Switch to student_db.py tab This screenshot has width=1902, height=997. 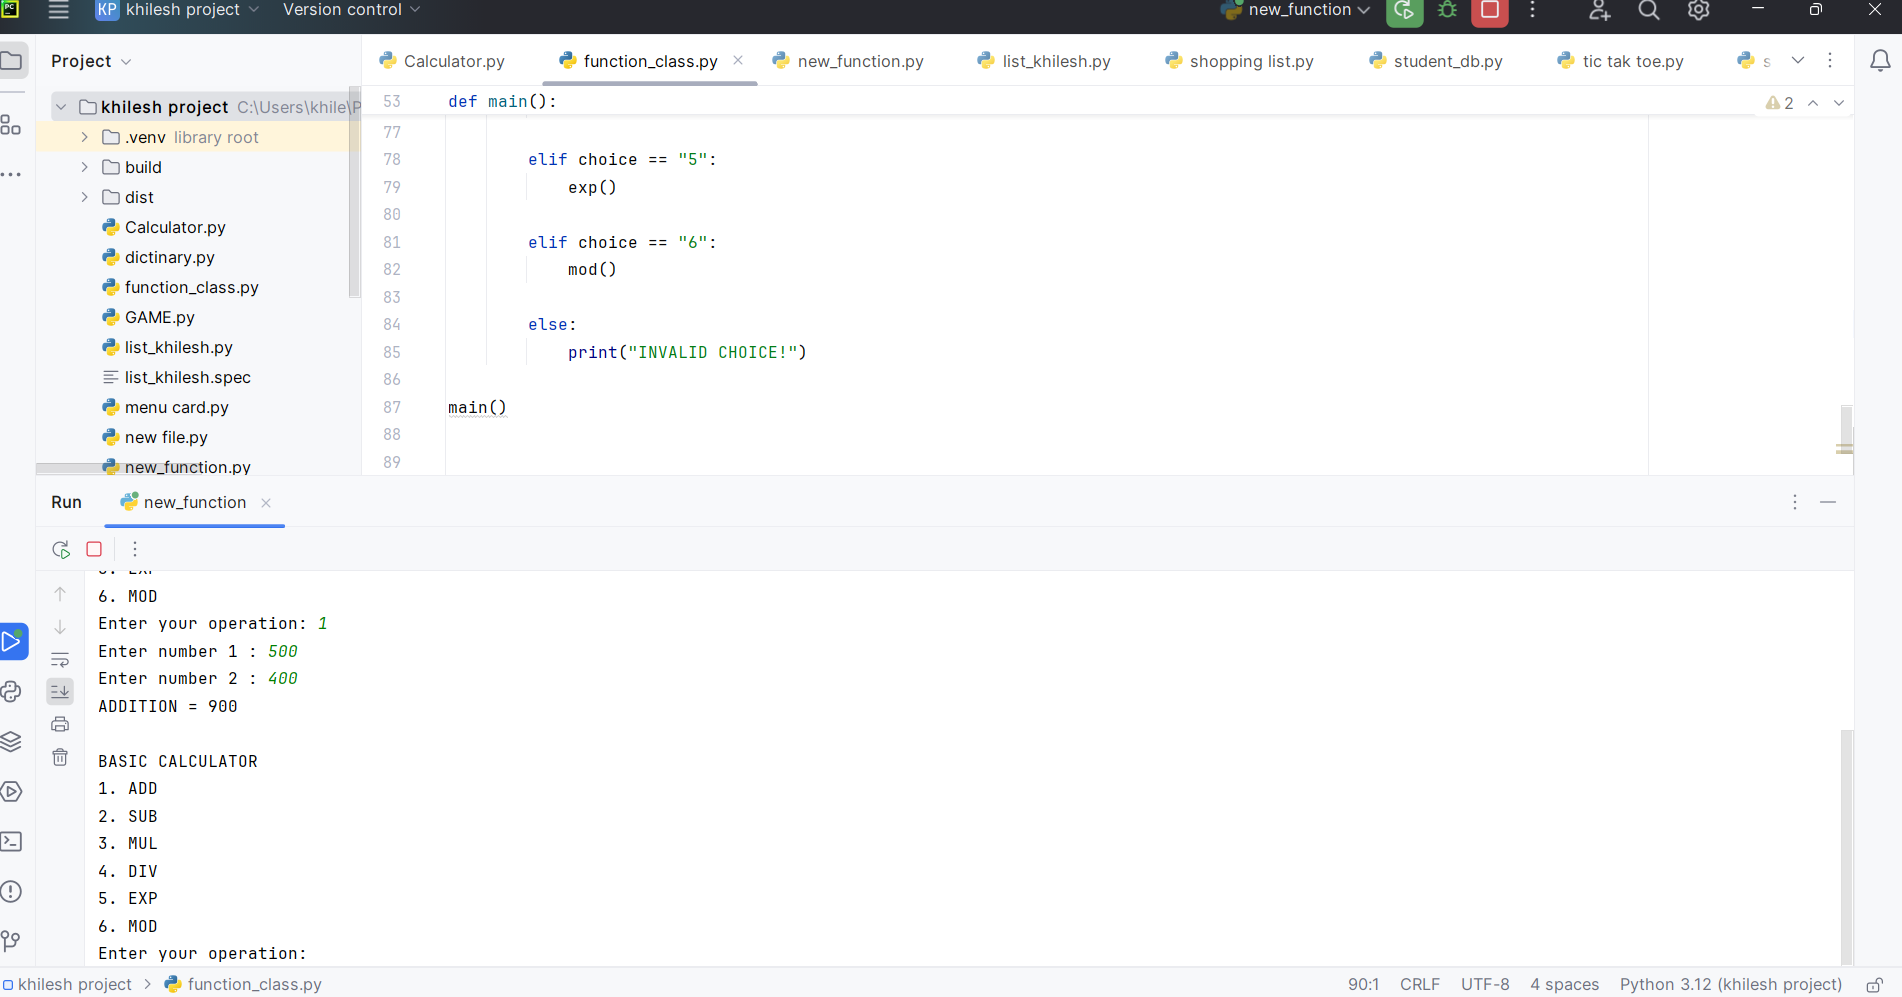click(x=1436, y=61)
